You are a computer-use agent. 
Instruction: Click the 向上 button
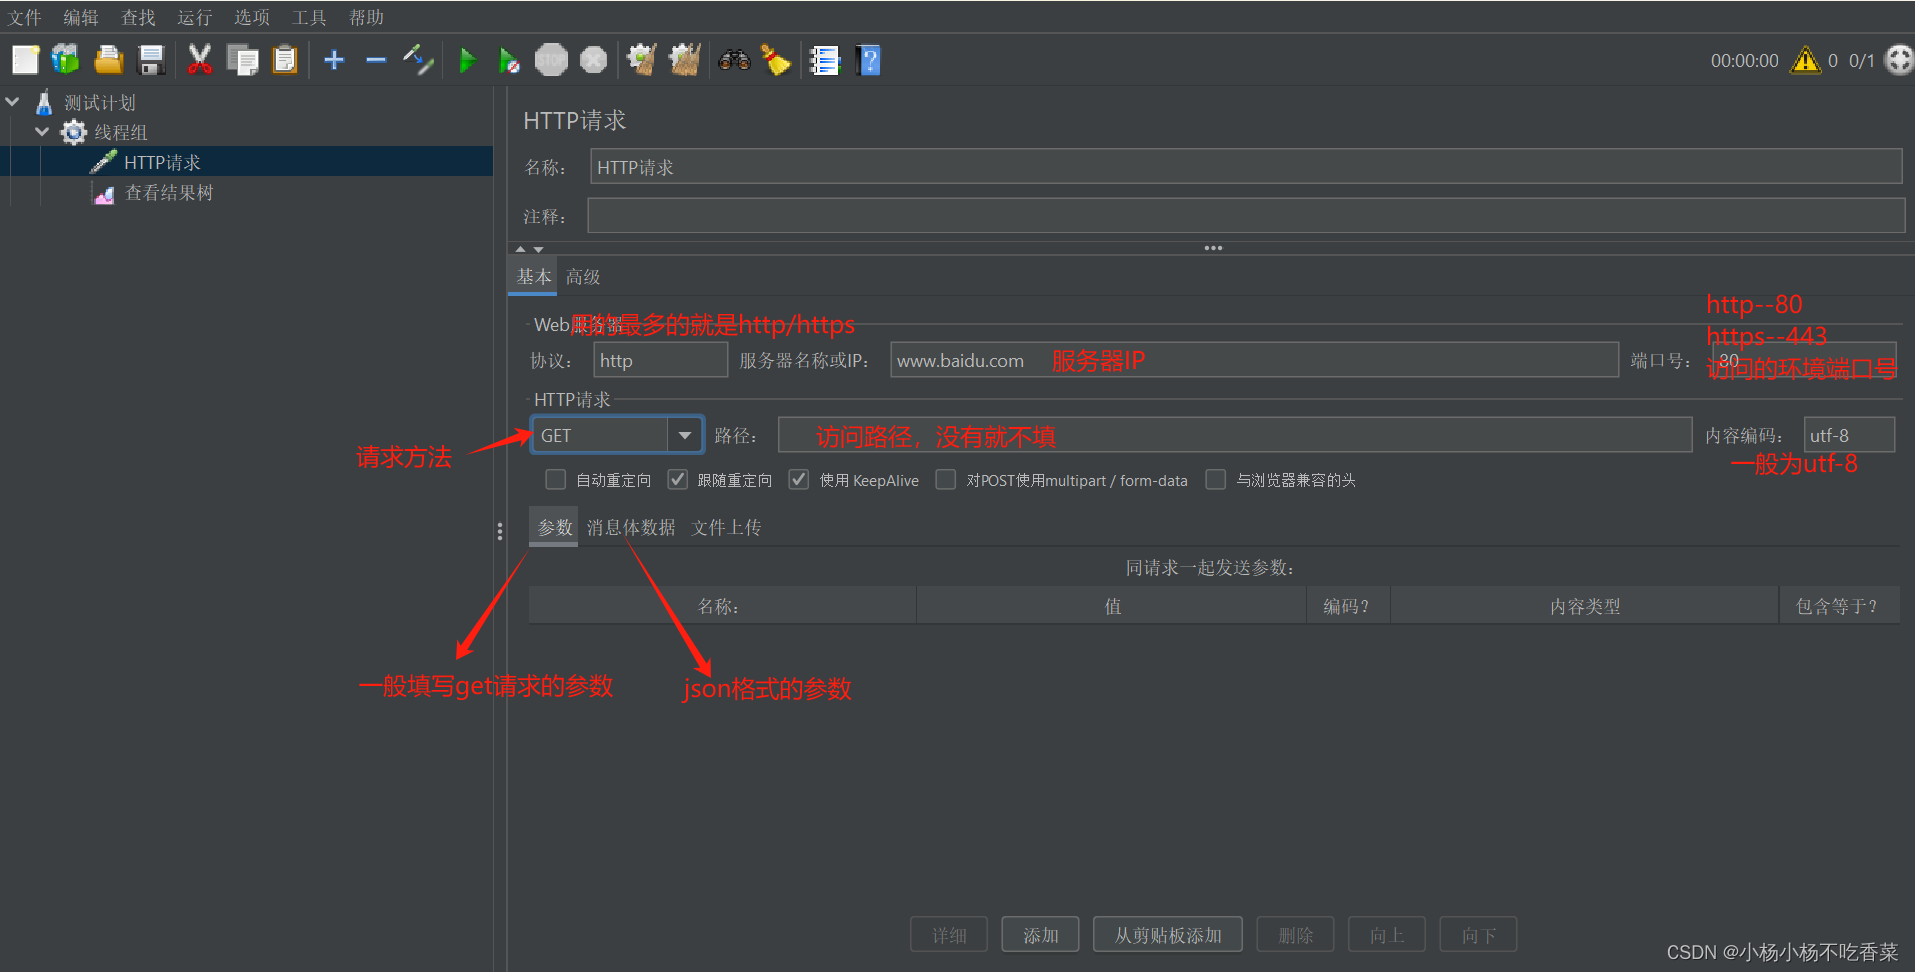(1386, 935)
